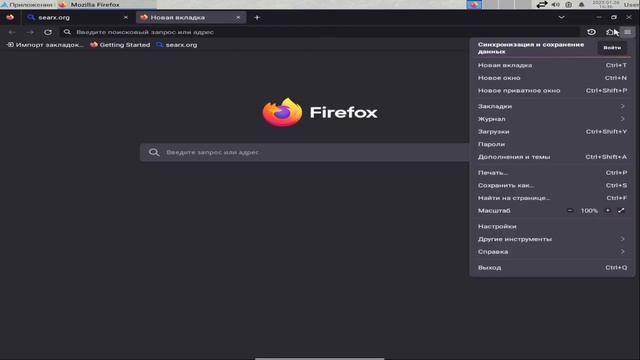Open the Приложения system menu
Image resolution: width=640 pixels, height=360 pixels.
[27, 5]
